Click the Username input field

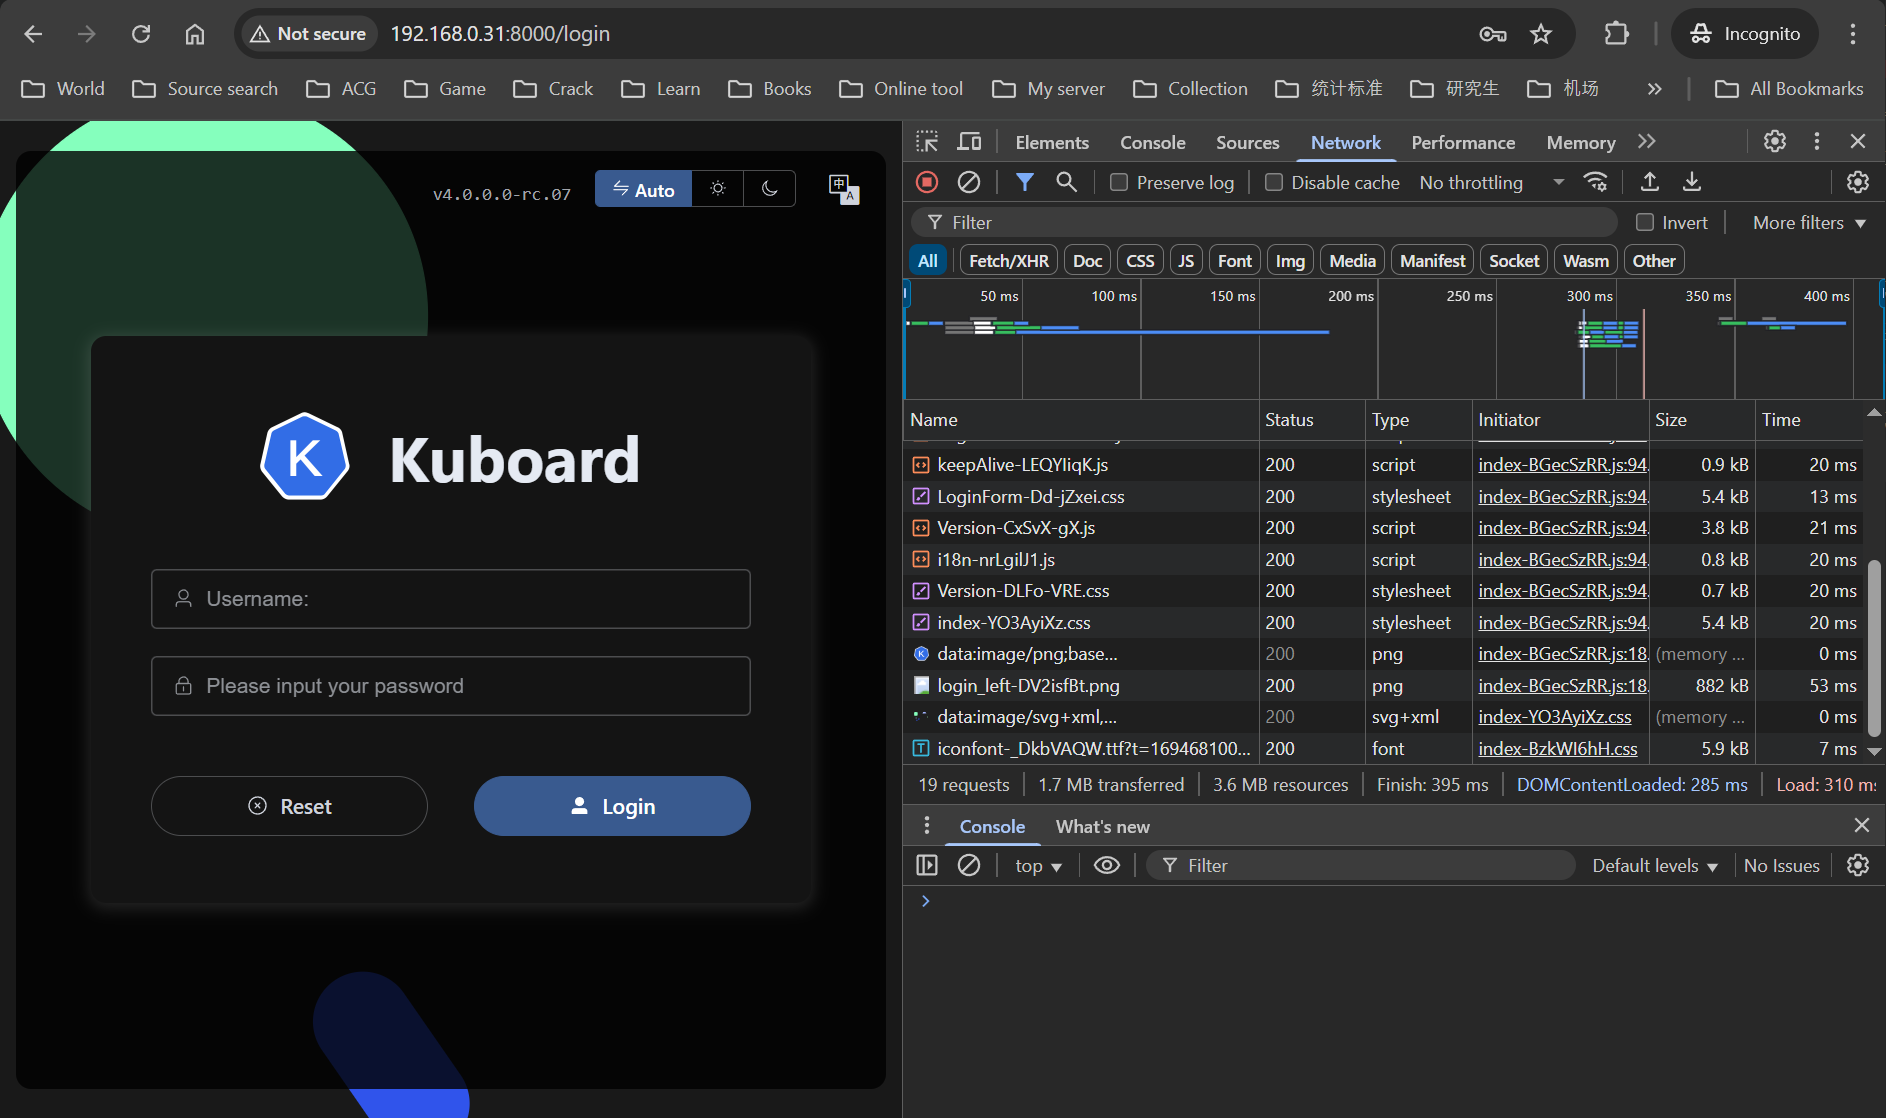(x=451, y=599)
